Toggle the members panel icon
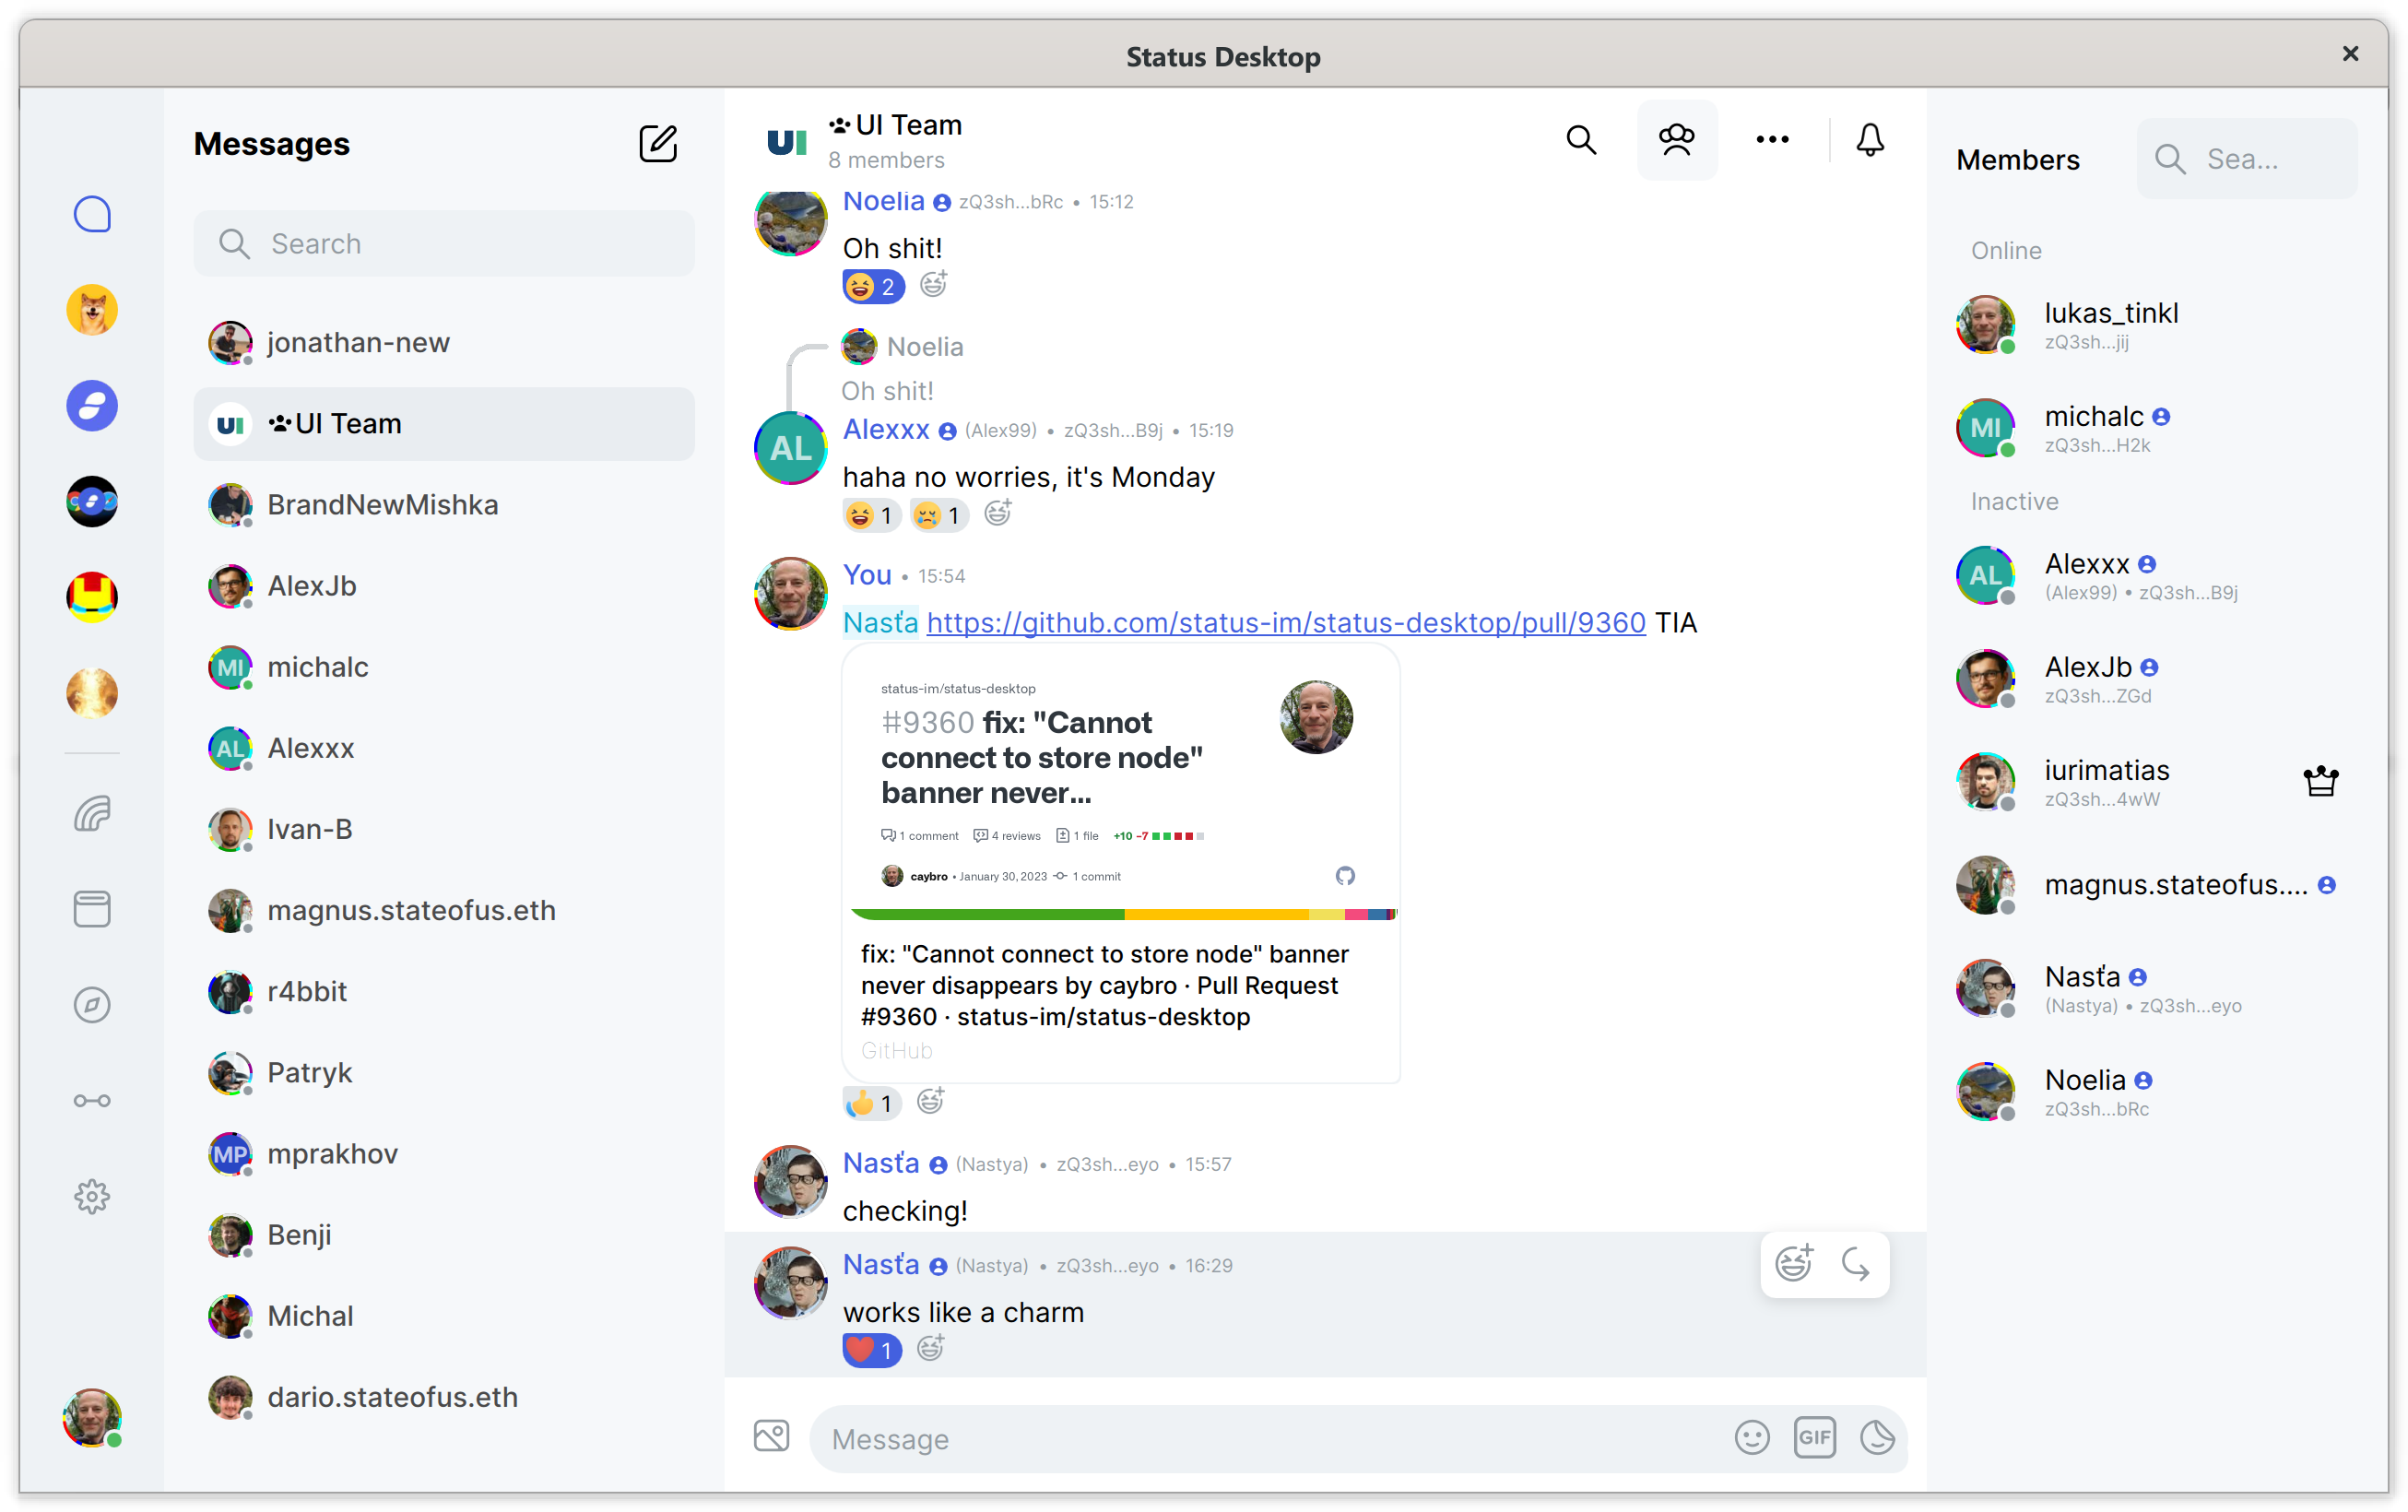Image resolution: width=2408 pixels, height=1512 pixels. (x=1676, y=140)
